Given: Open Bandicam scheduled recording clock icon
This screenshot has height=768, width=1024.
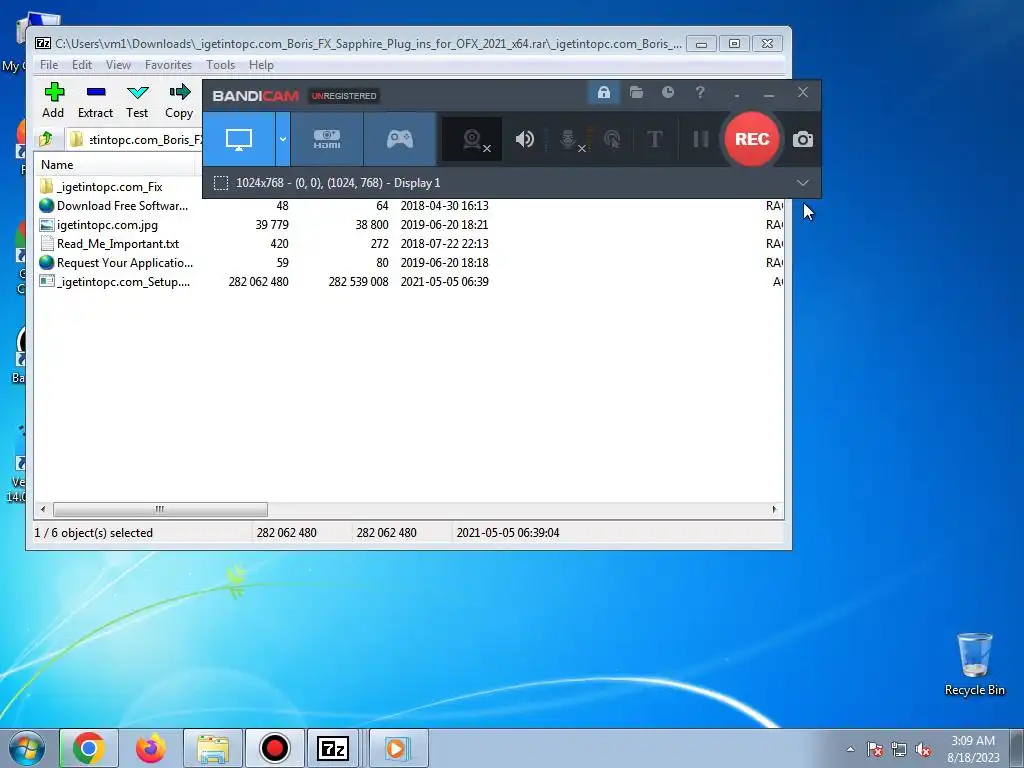Looking at the screenshot, I should tap(667, 93).
